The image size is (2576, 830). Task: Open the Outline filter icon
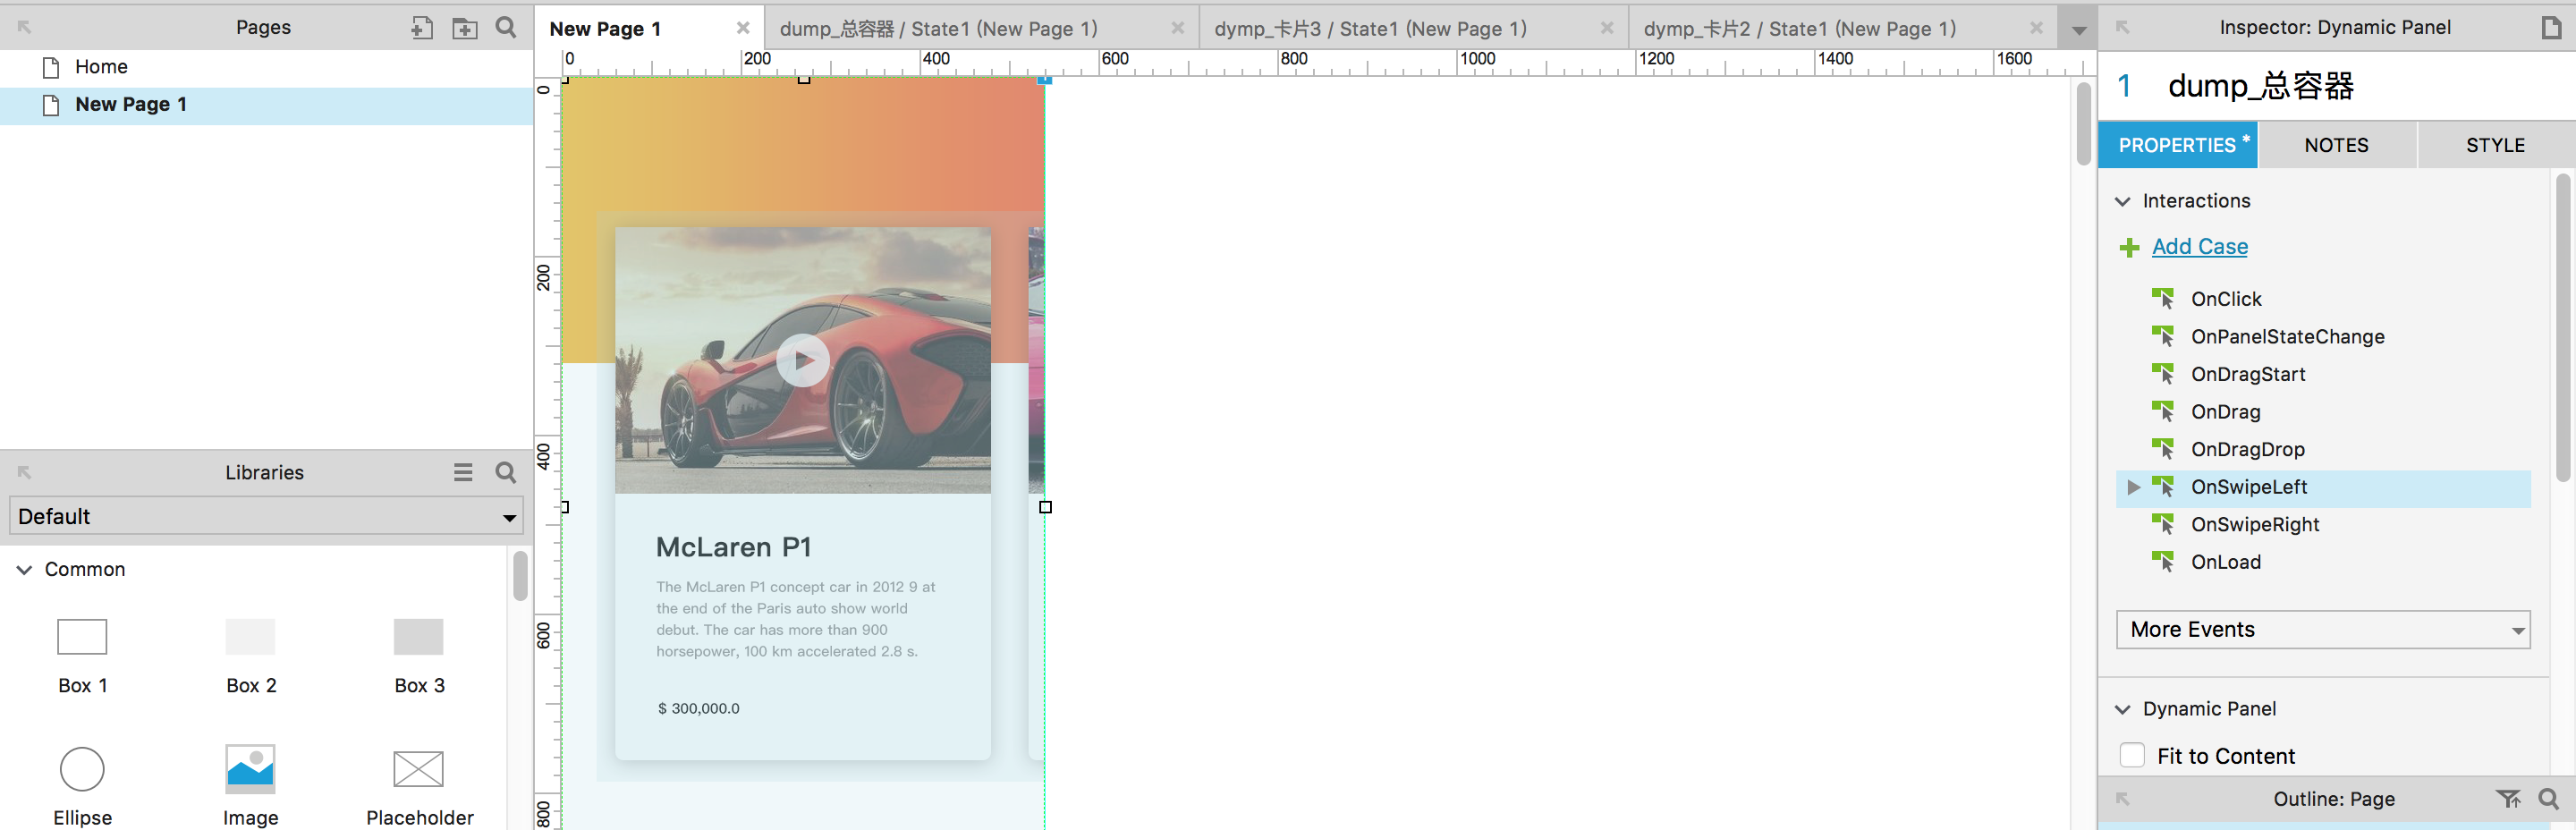click(x=2508, y=799)
